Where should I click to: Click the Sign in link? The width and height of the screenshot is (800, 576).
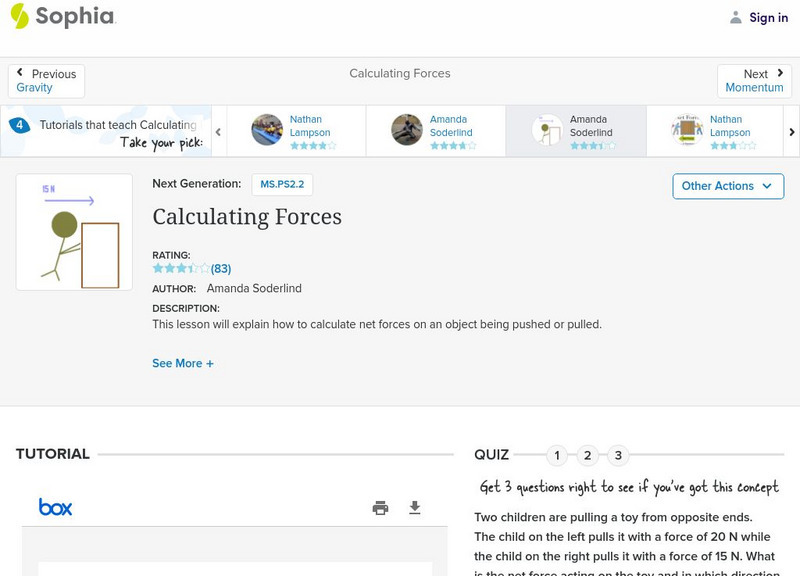768,18
